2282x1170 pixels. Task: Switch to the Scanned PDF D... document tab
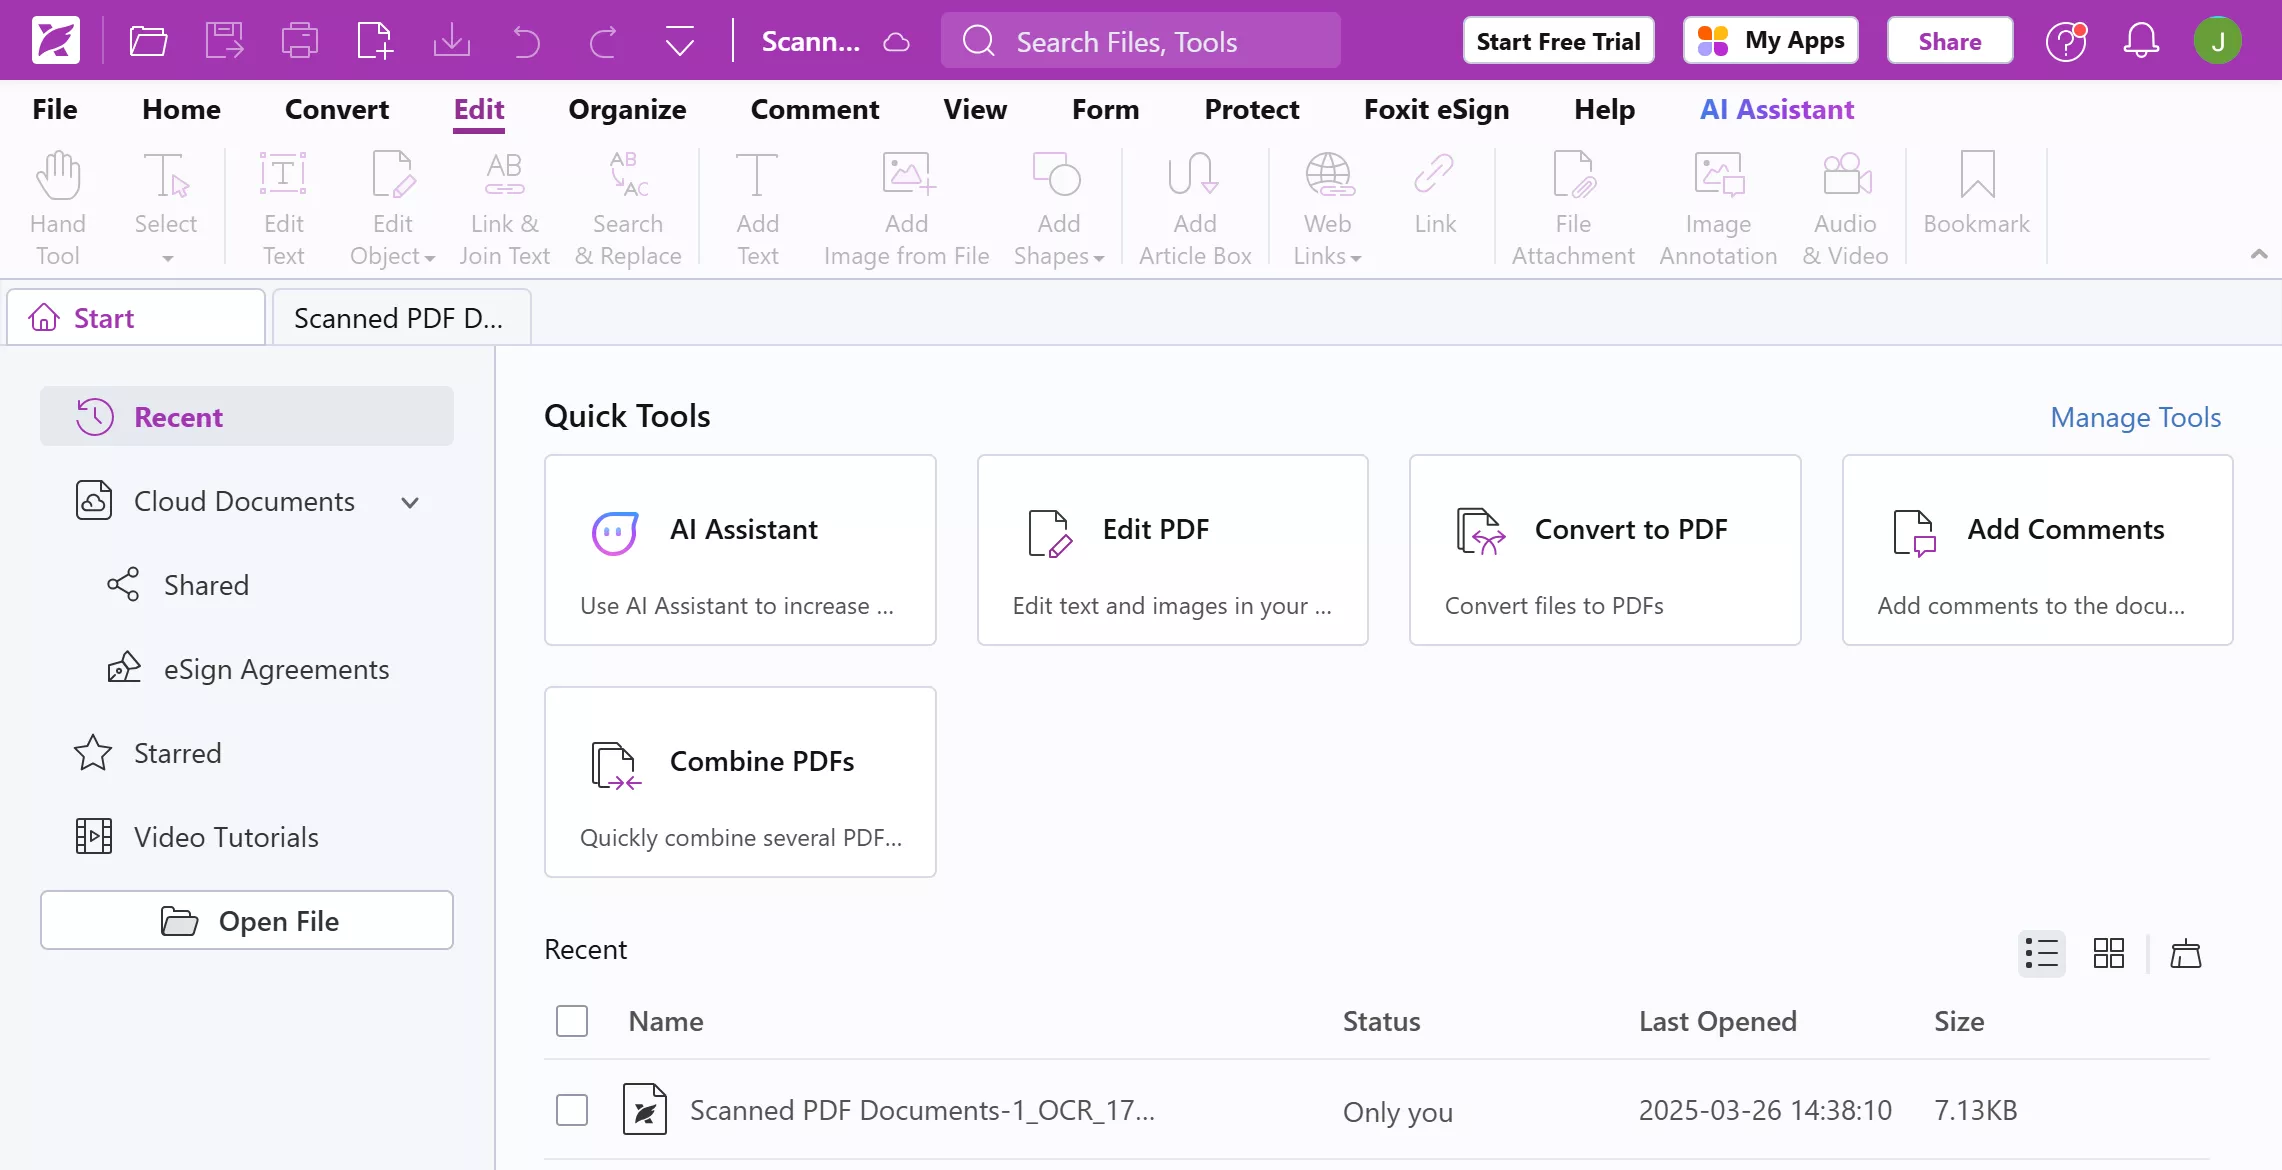pyautogui.click(x=401, y=318)
